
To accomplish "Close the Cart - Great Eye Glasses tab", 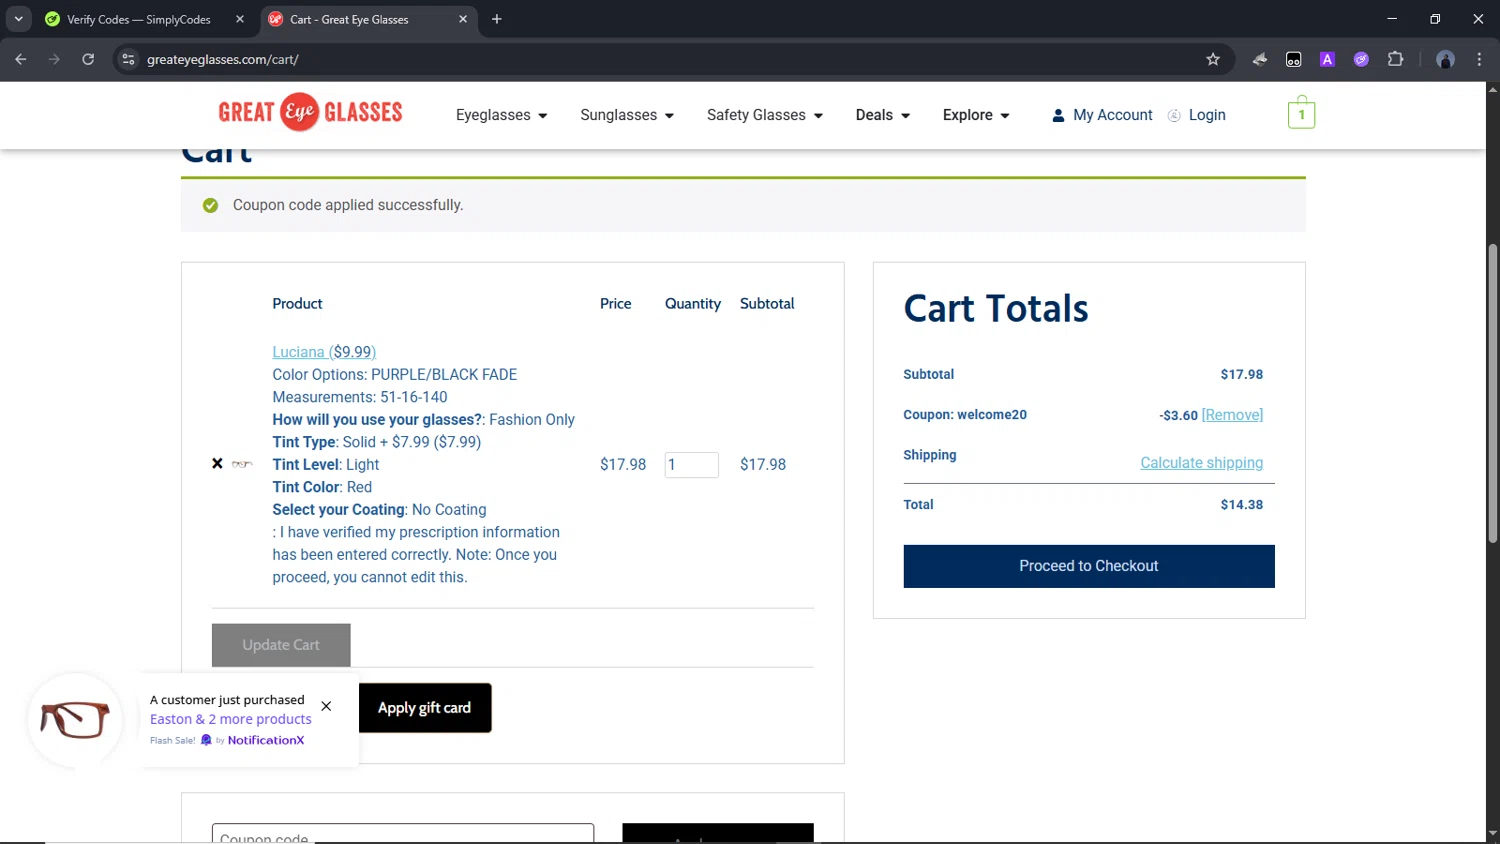I will point(463,19).
